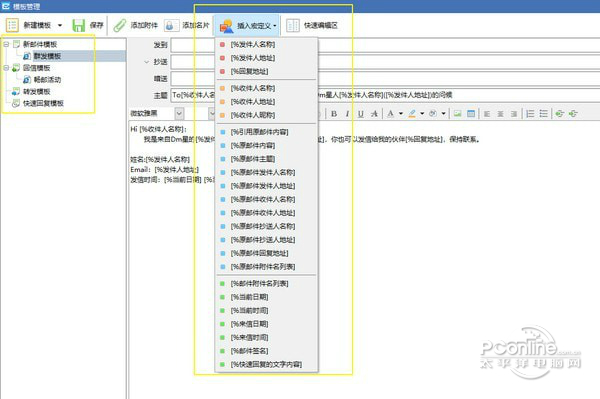Click the 发到 recipient field
This screenshot has width=600, height=399.
385,45
